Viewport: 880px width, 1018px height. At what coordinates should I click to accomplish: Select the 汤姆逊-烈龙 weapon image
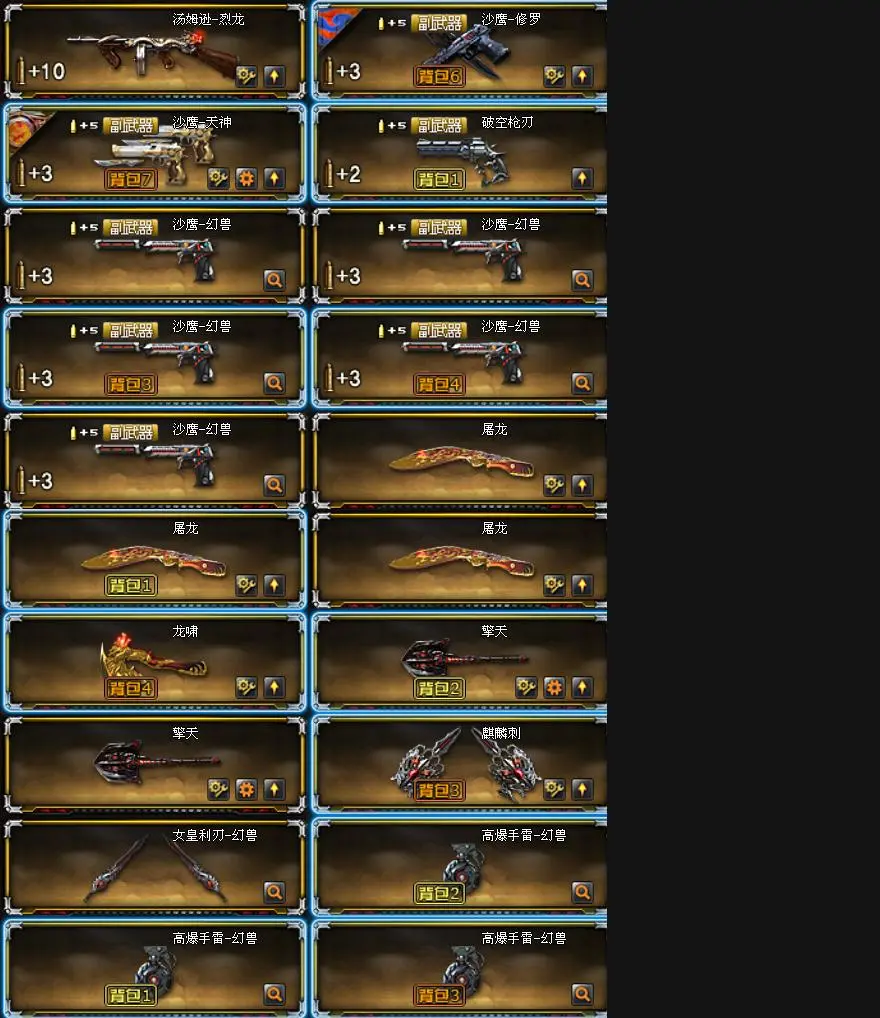click(153, 53)
